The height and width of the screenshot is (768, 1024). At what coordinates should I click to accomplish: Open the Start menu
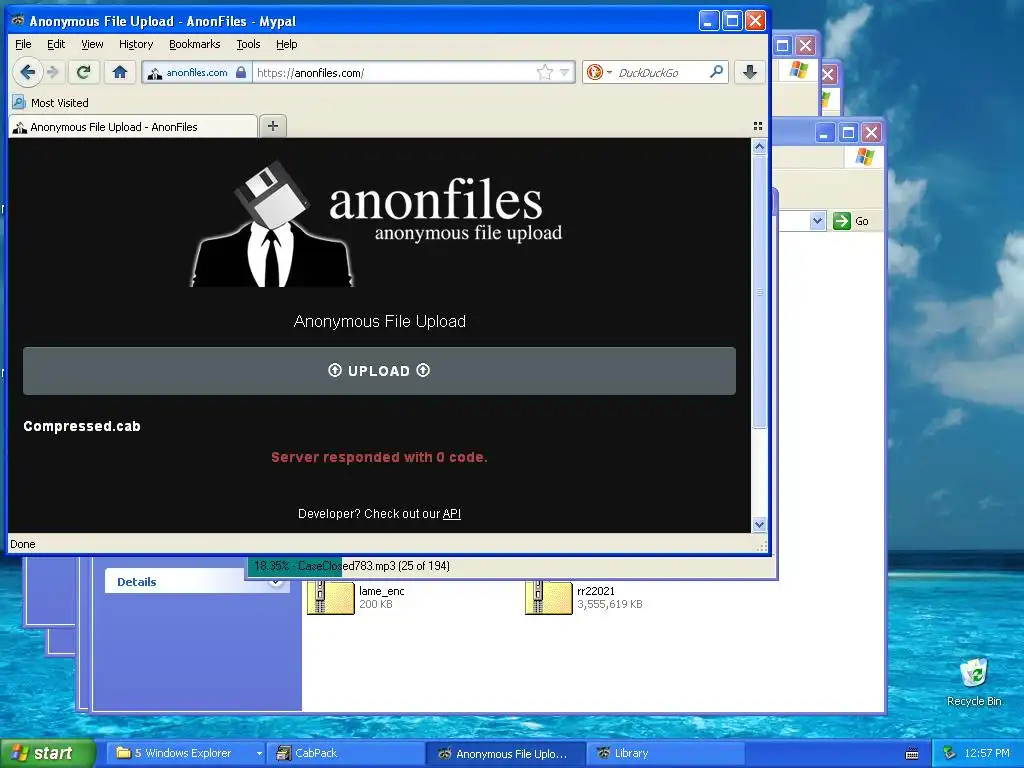(x=47, y=753)
